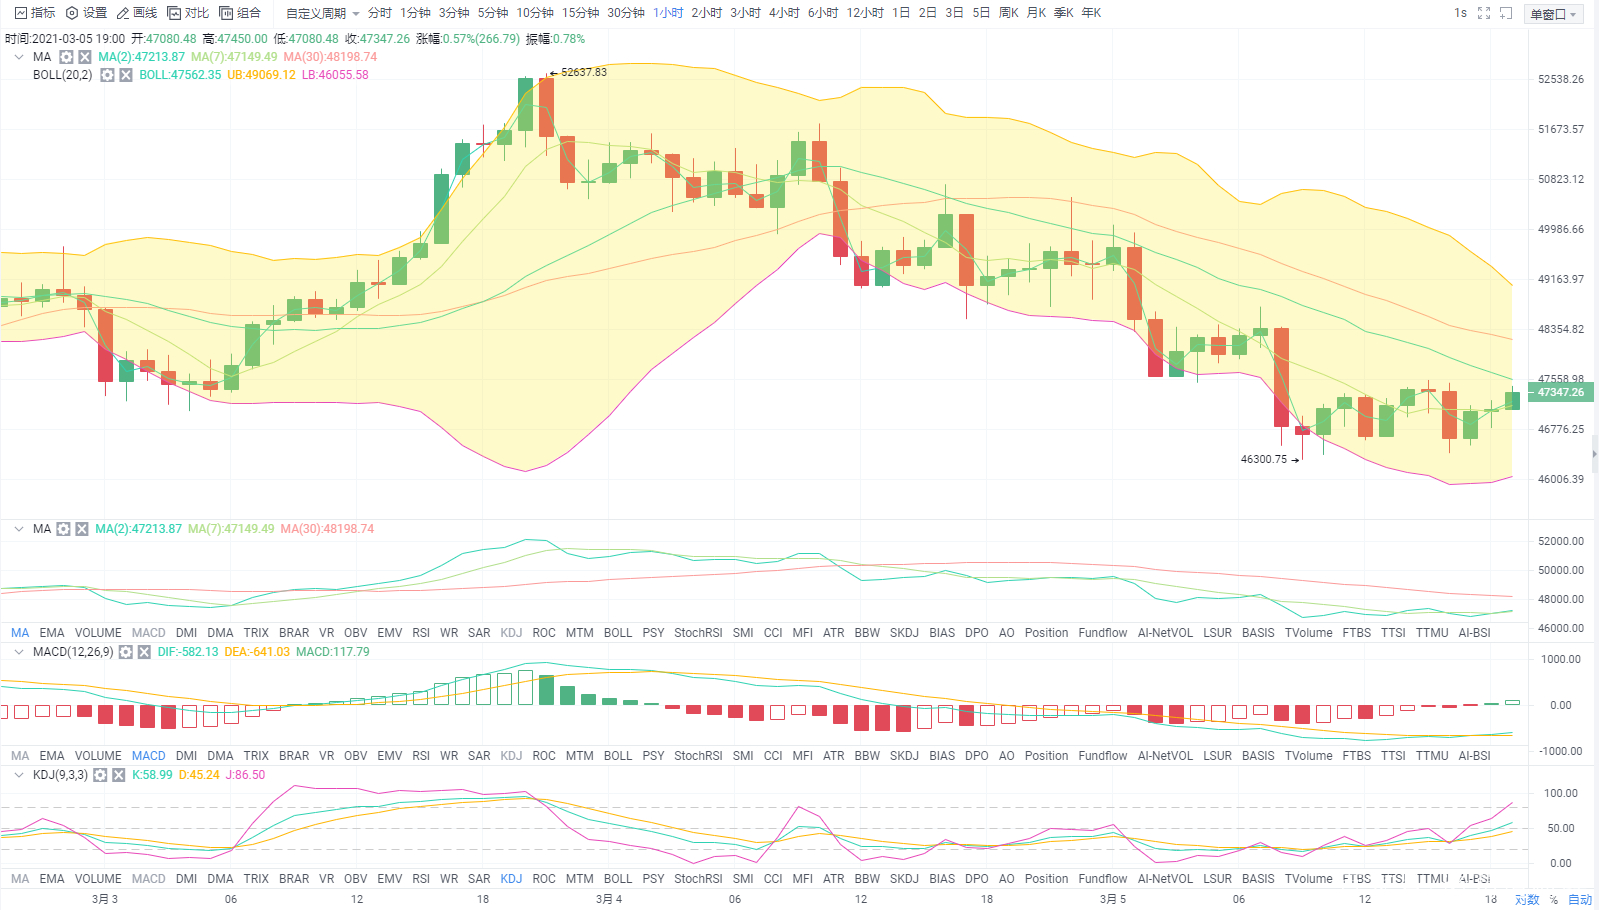Open the 组合 combination tool

(x=240, y=13)
